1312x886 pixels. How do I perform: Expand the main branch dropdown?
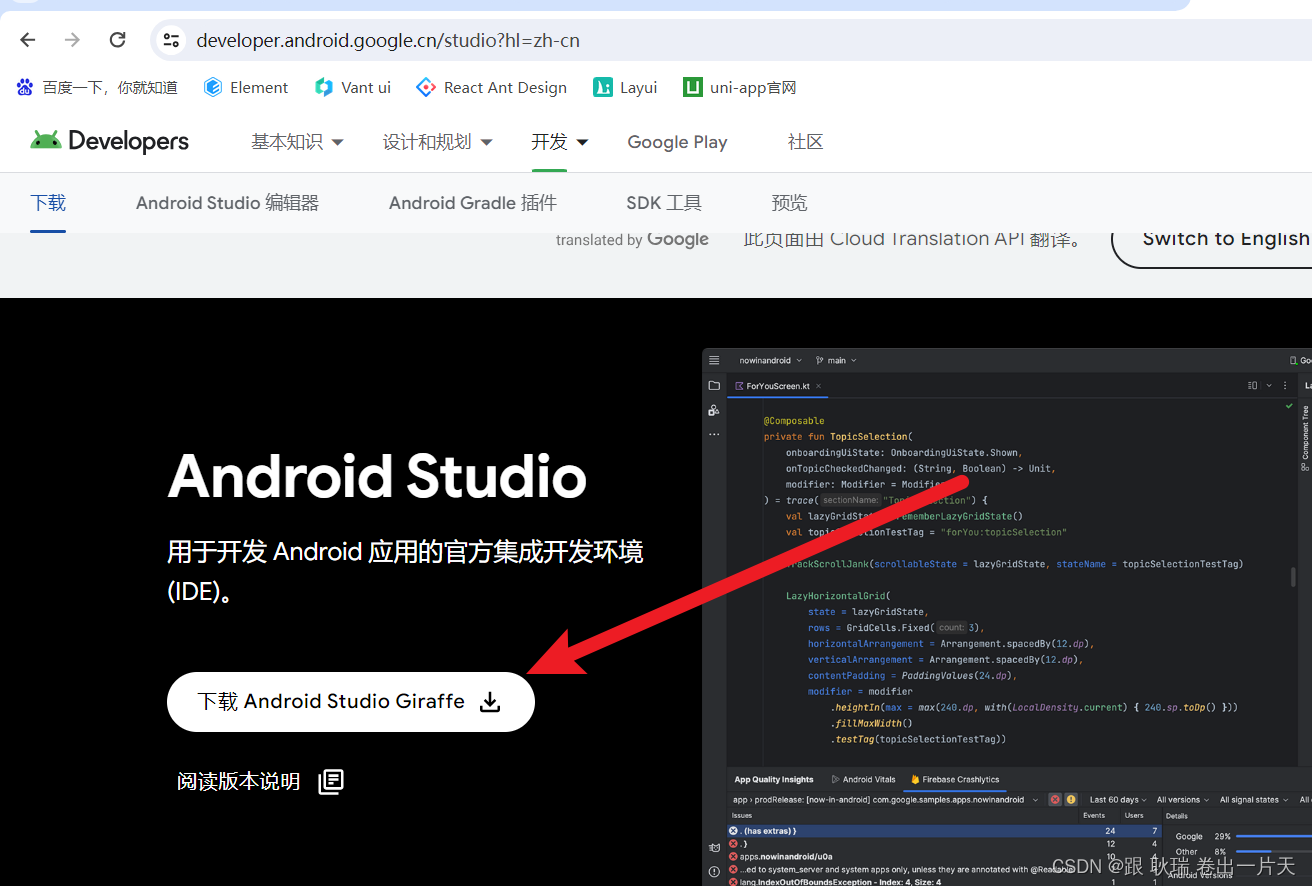coord(836,360)
